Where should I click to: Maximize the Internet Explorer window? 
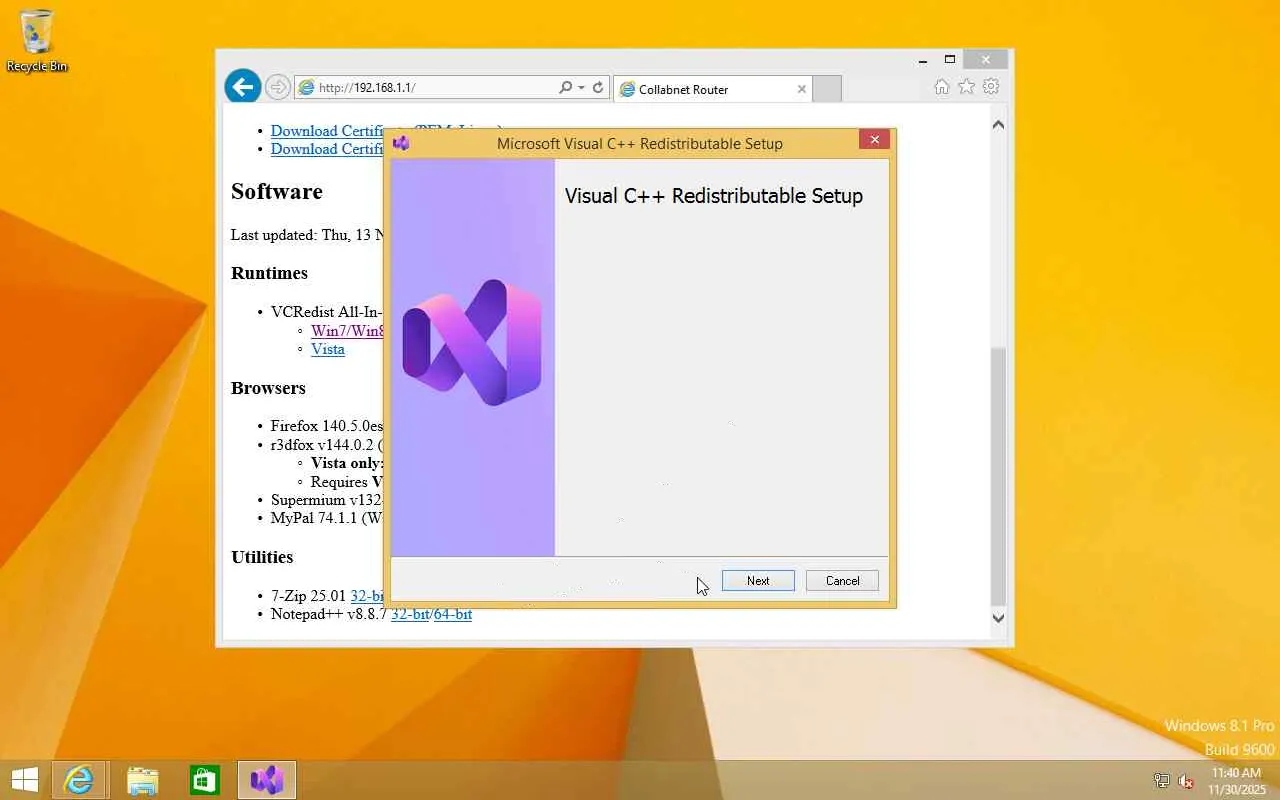point(950,60)
